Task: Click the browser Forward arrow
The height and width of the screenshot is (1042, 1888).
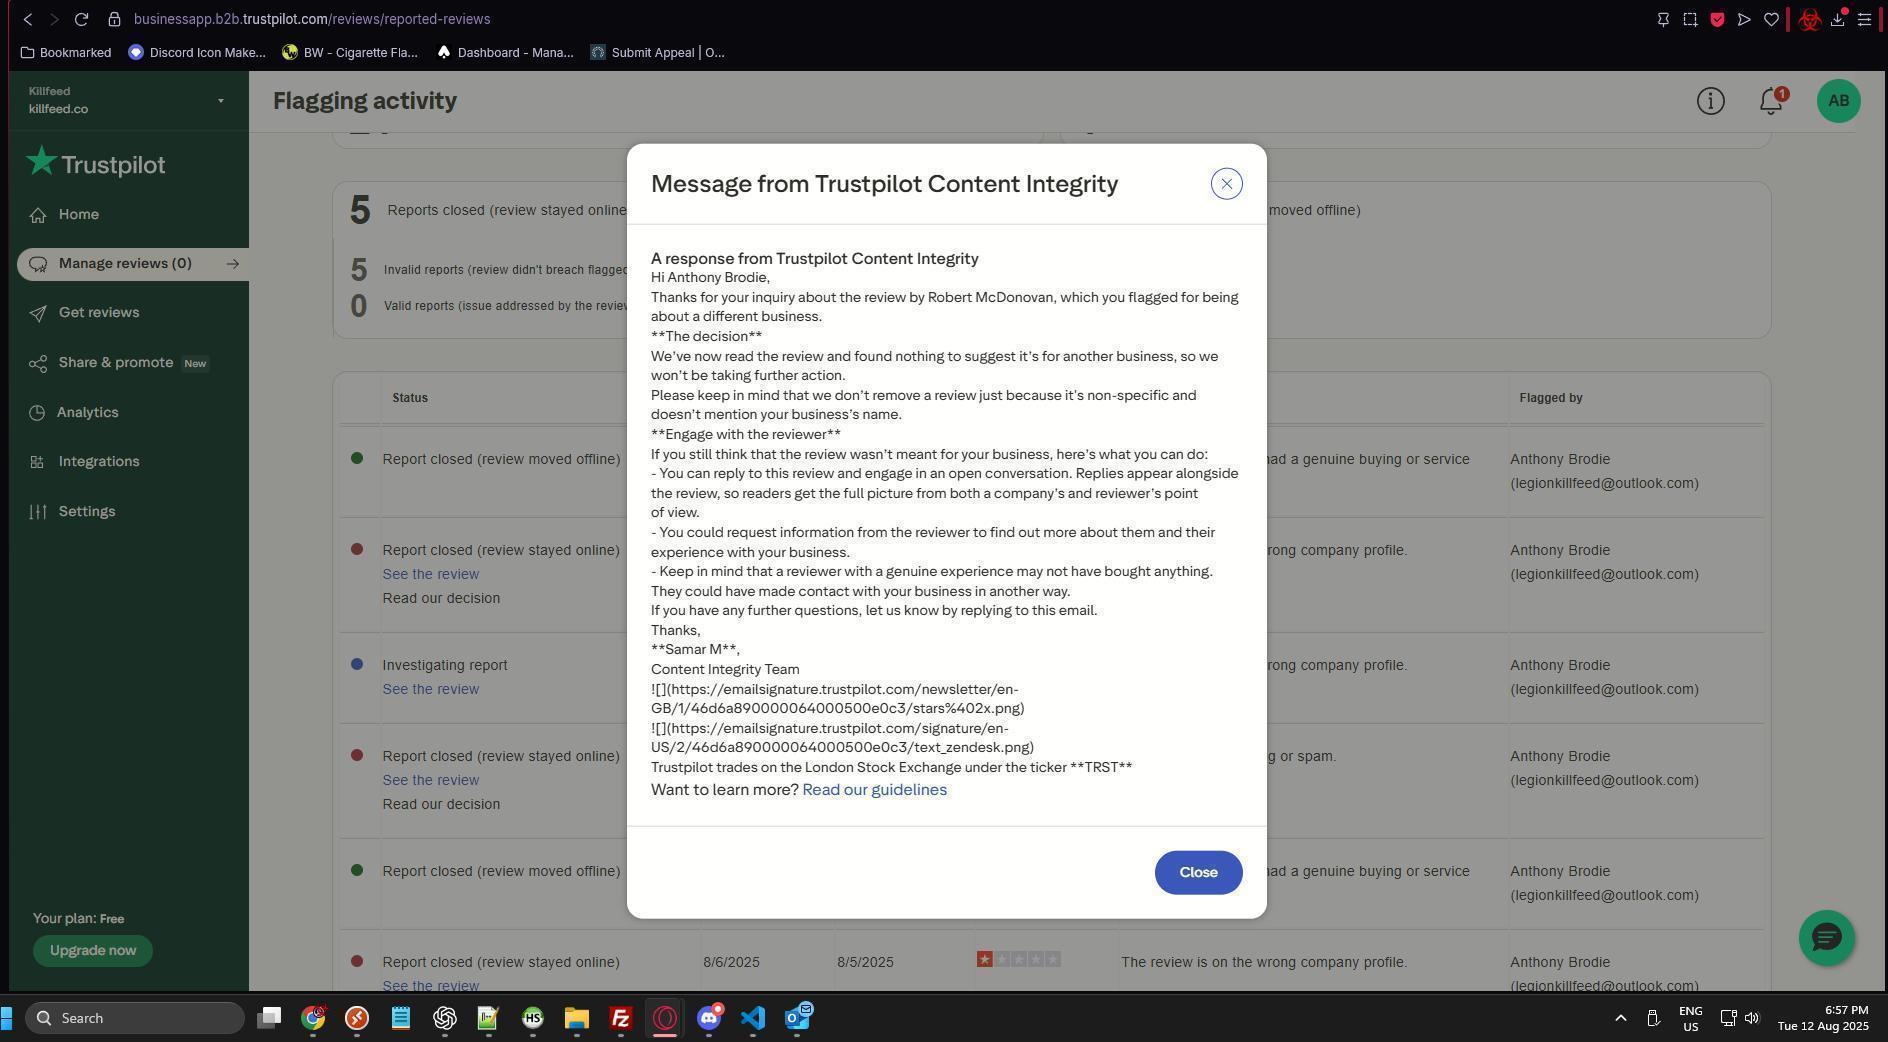Action: 54,19
